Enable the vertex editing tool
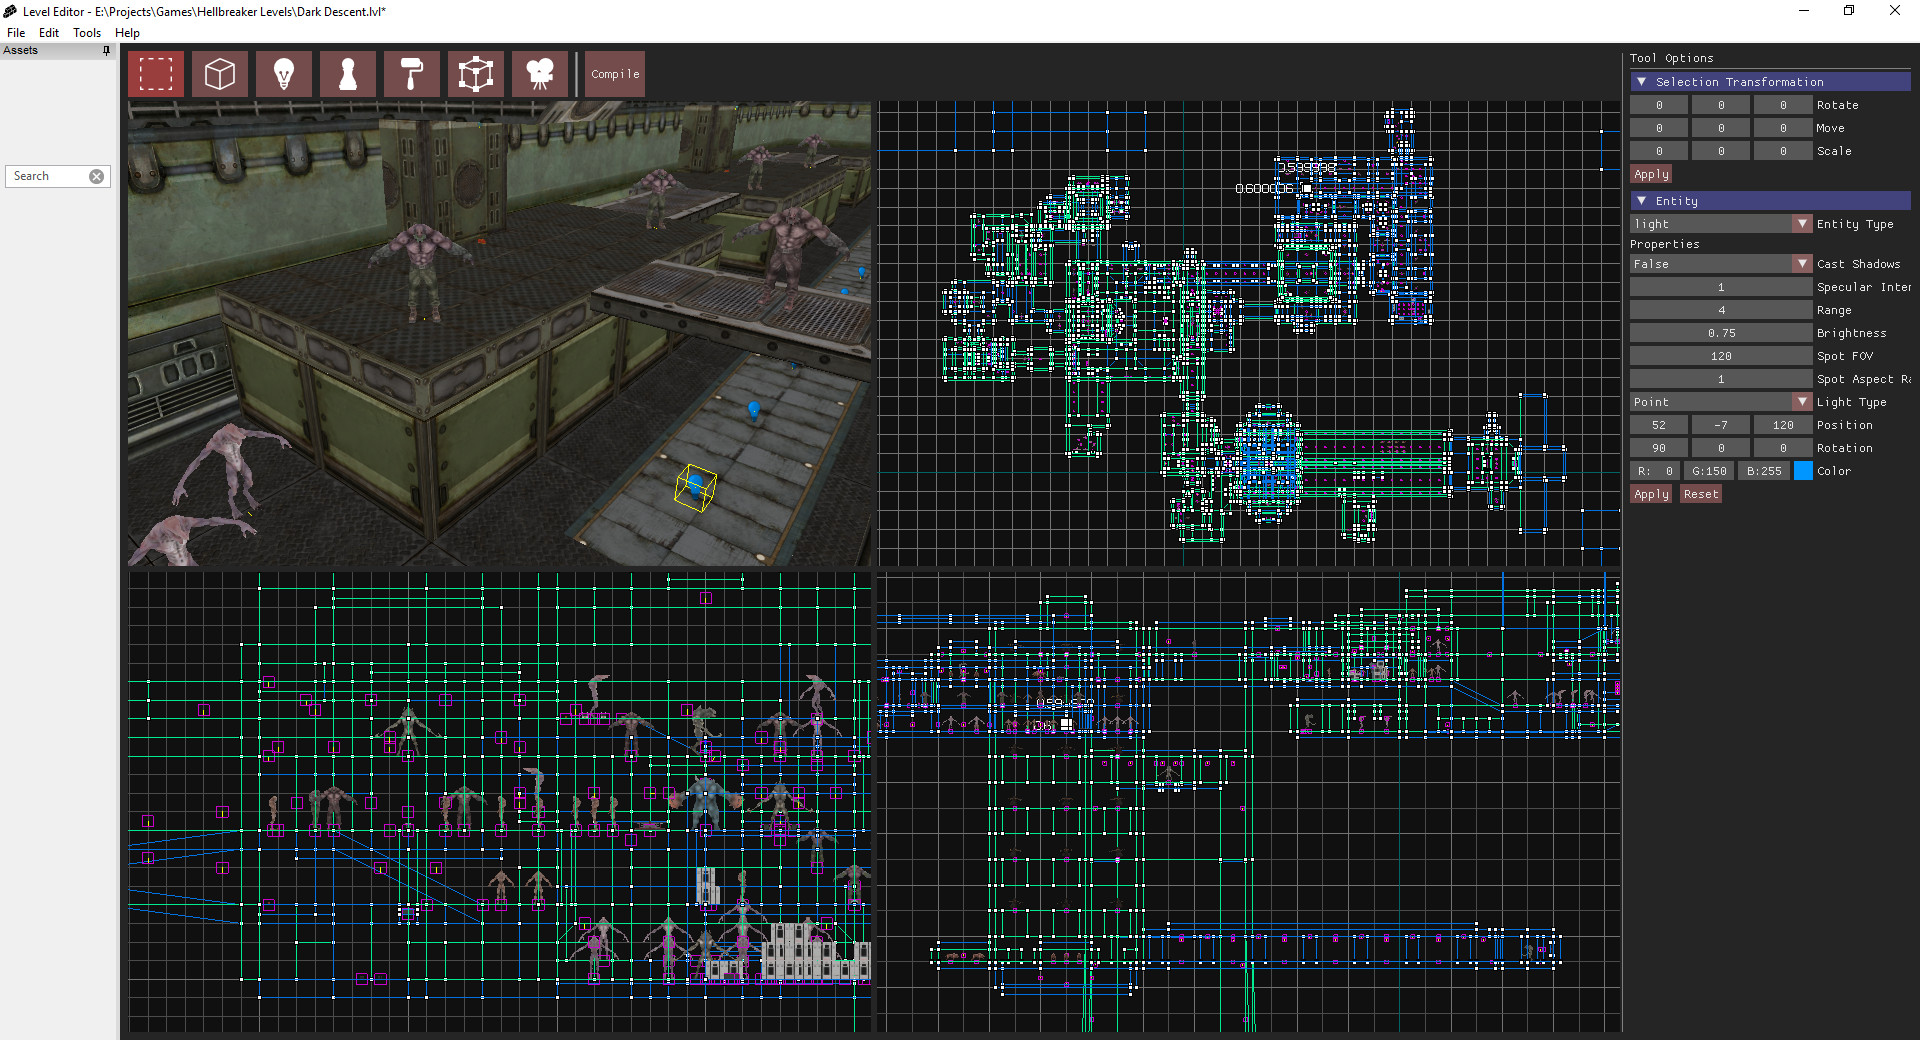Viewport: 1920px width, 1040px height. (475, 73)
